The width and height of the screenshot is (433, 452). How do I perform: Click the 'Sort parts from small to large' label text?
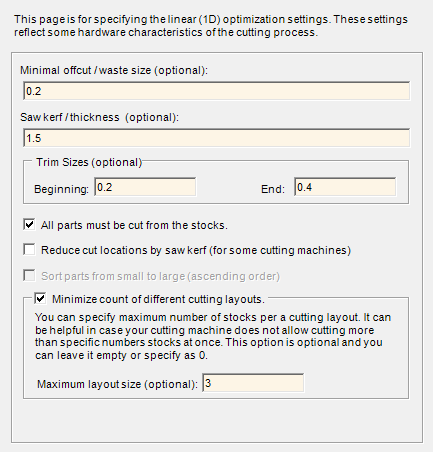[x=160, y=276]
